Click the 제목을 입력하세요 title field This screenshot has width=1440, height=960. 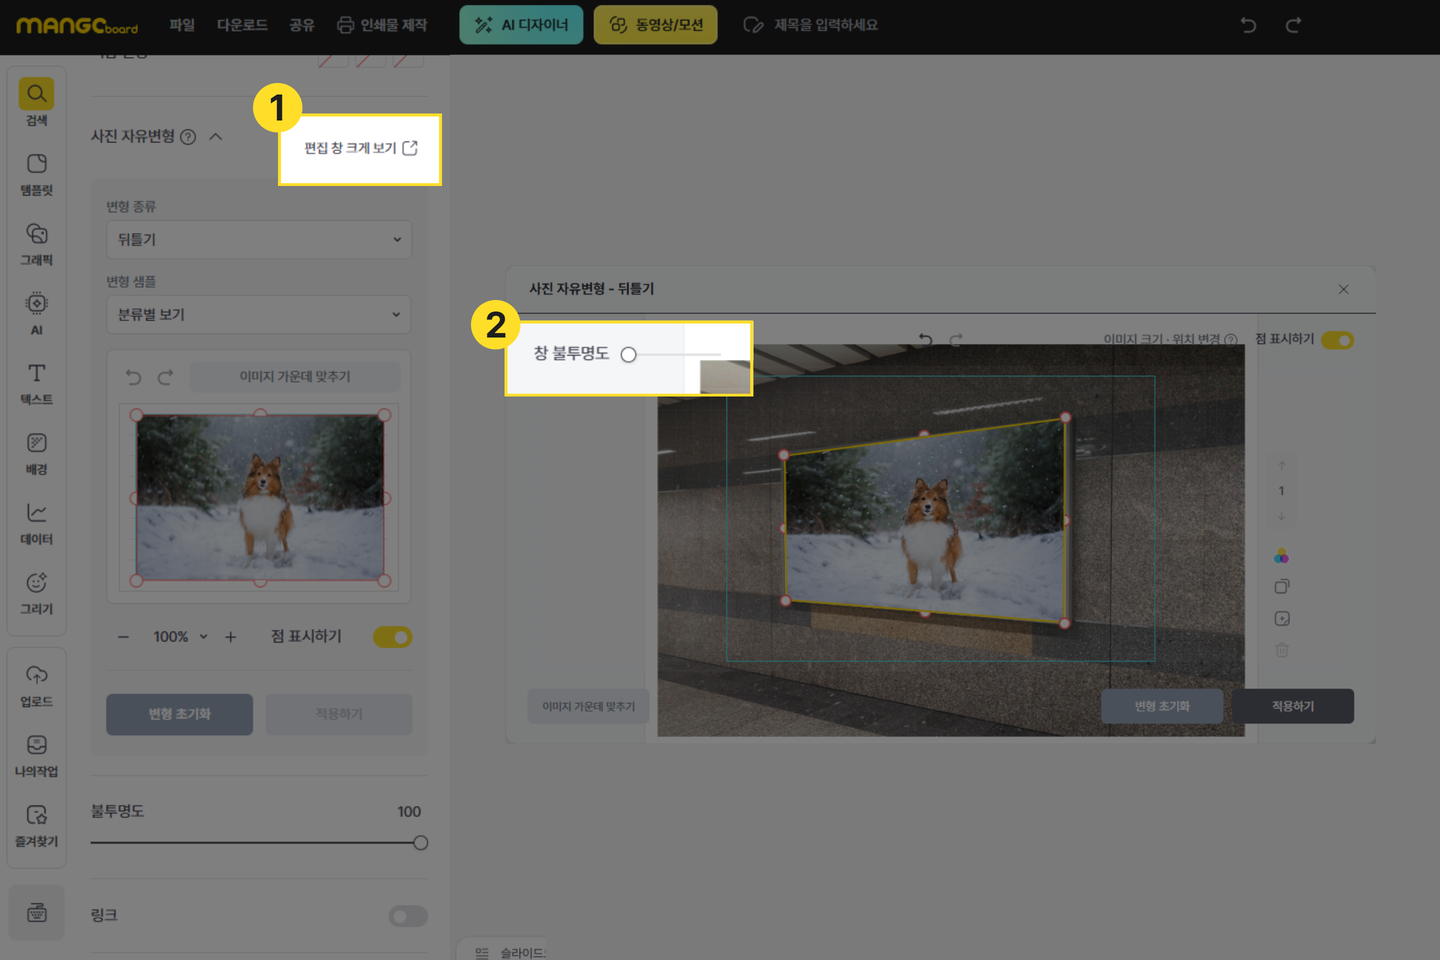point(825,25)
